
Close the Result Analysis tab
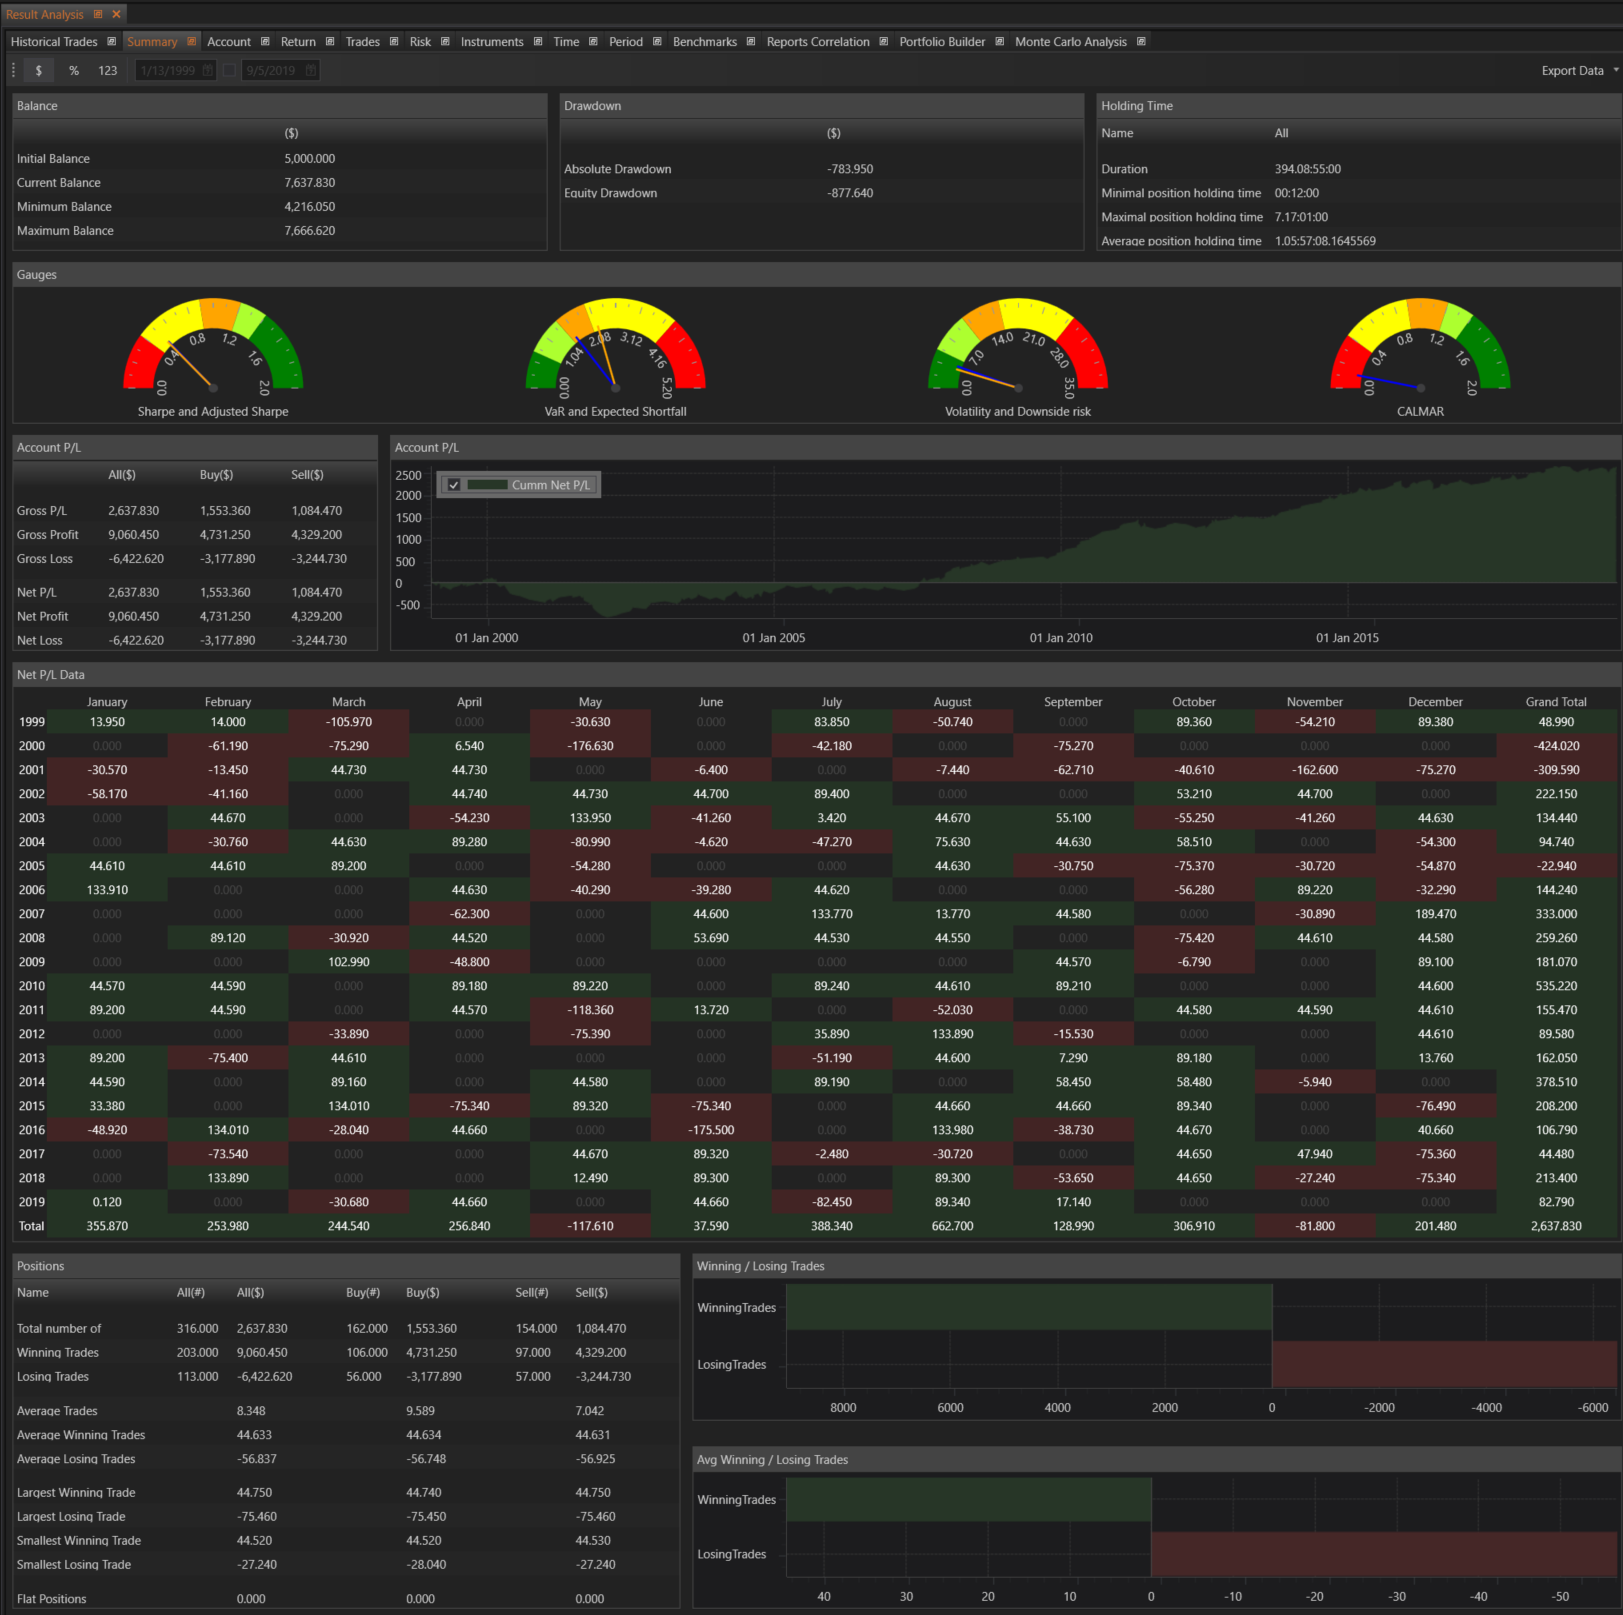pos(117,14)
